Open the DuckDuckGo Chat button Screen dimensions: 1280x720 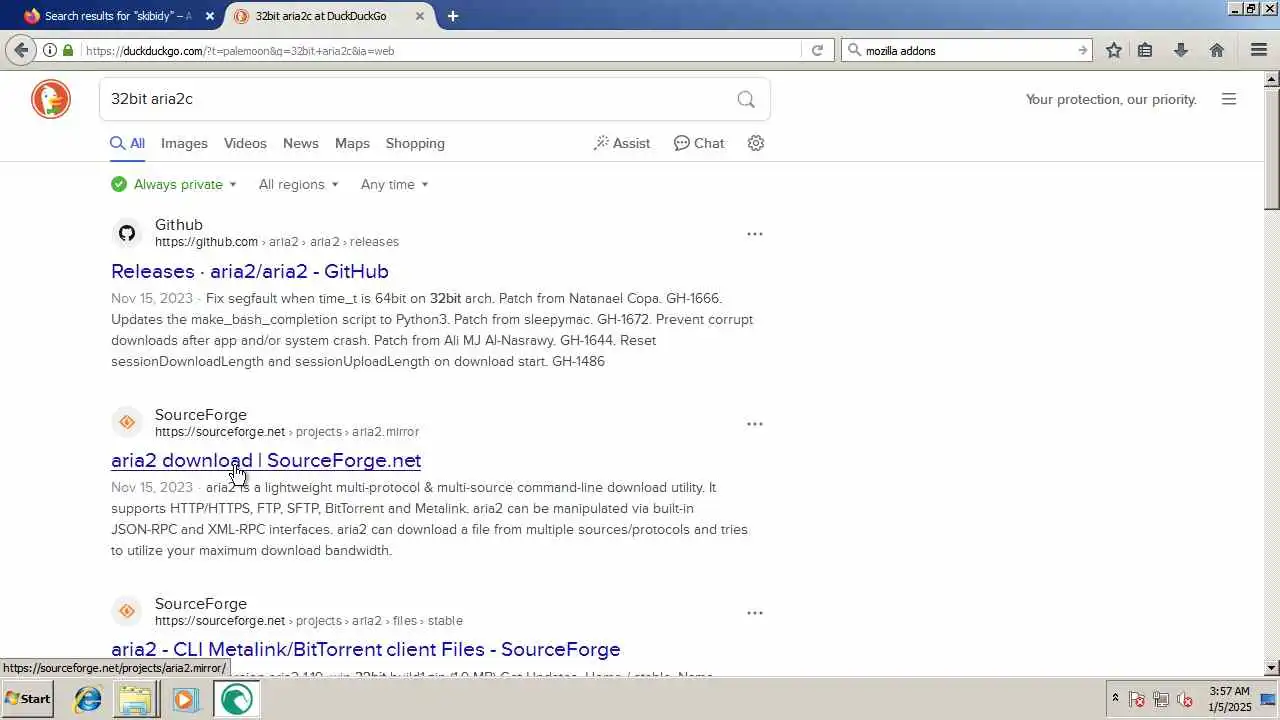click(699, 143)
